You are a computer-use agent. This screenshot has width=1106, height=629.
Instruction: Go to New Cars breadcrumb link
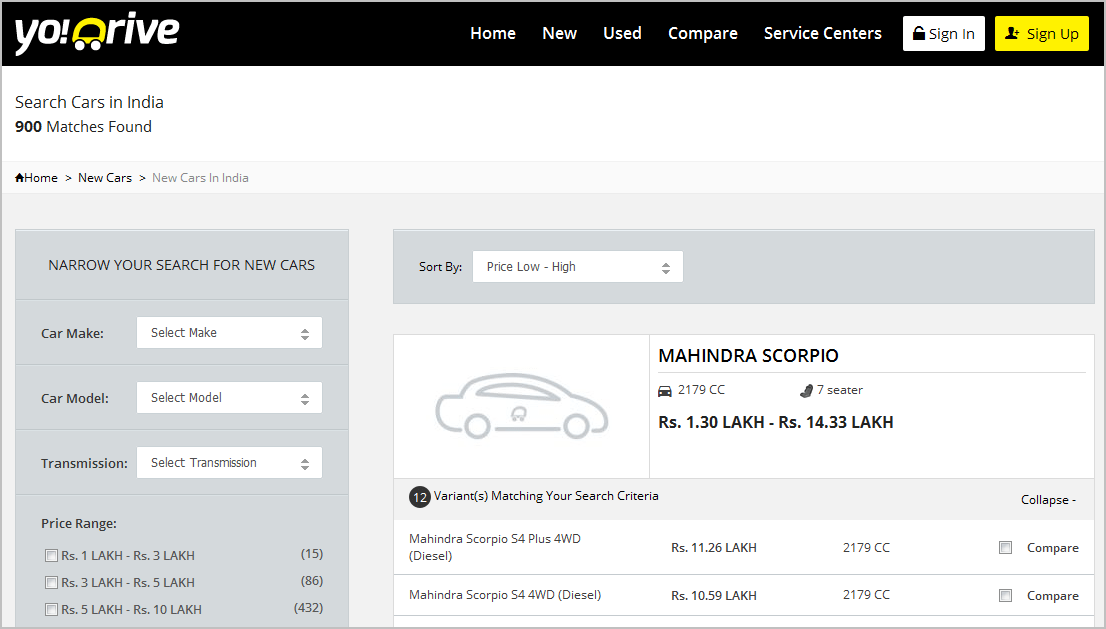point(105,178)
